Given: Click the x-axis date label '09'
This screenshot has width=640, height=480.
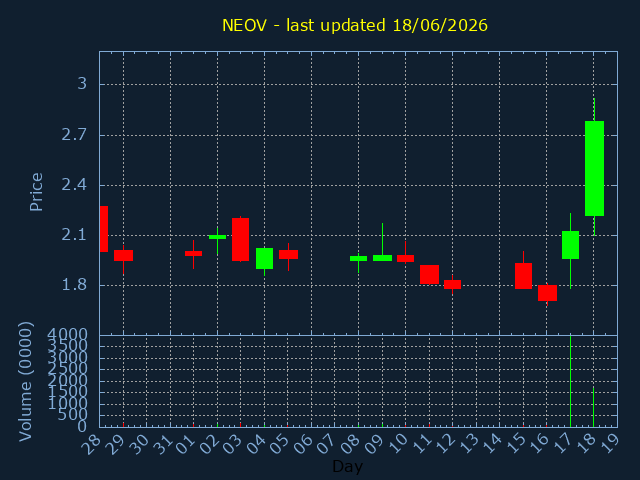Looking at the screenshot, I should 374,444.
